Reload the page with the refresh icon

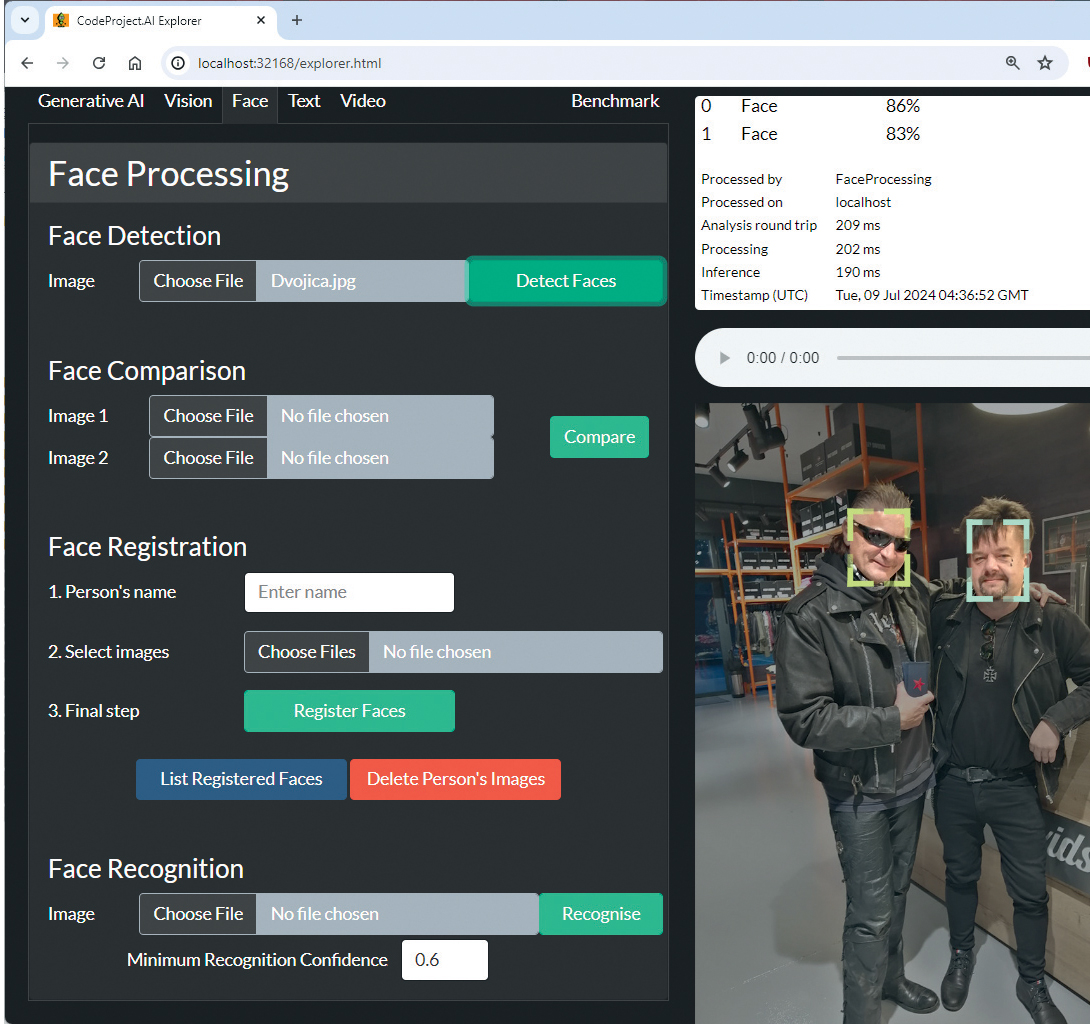click(x=99, y=63)
